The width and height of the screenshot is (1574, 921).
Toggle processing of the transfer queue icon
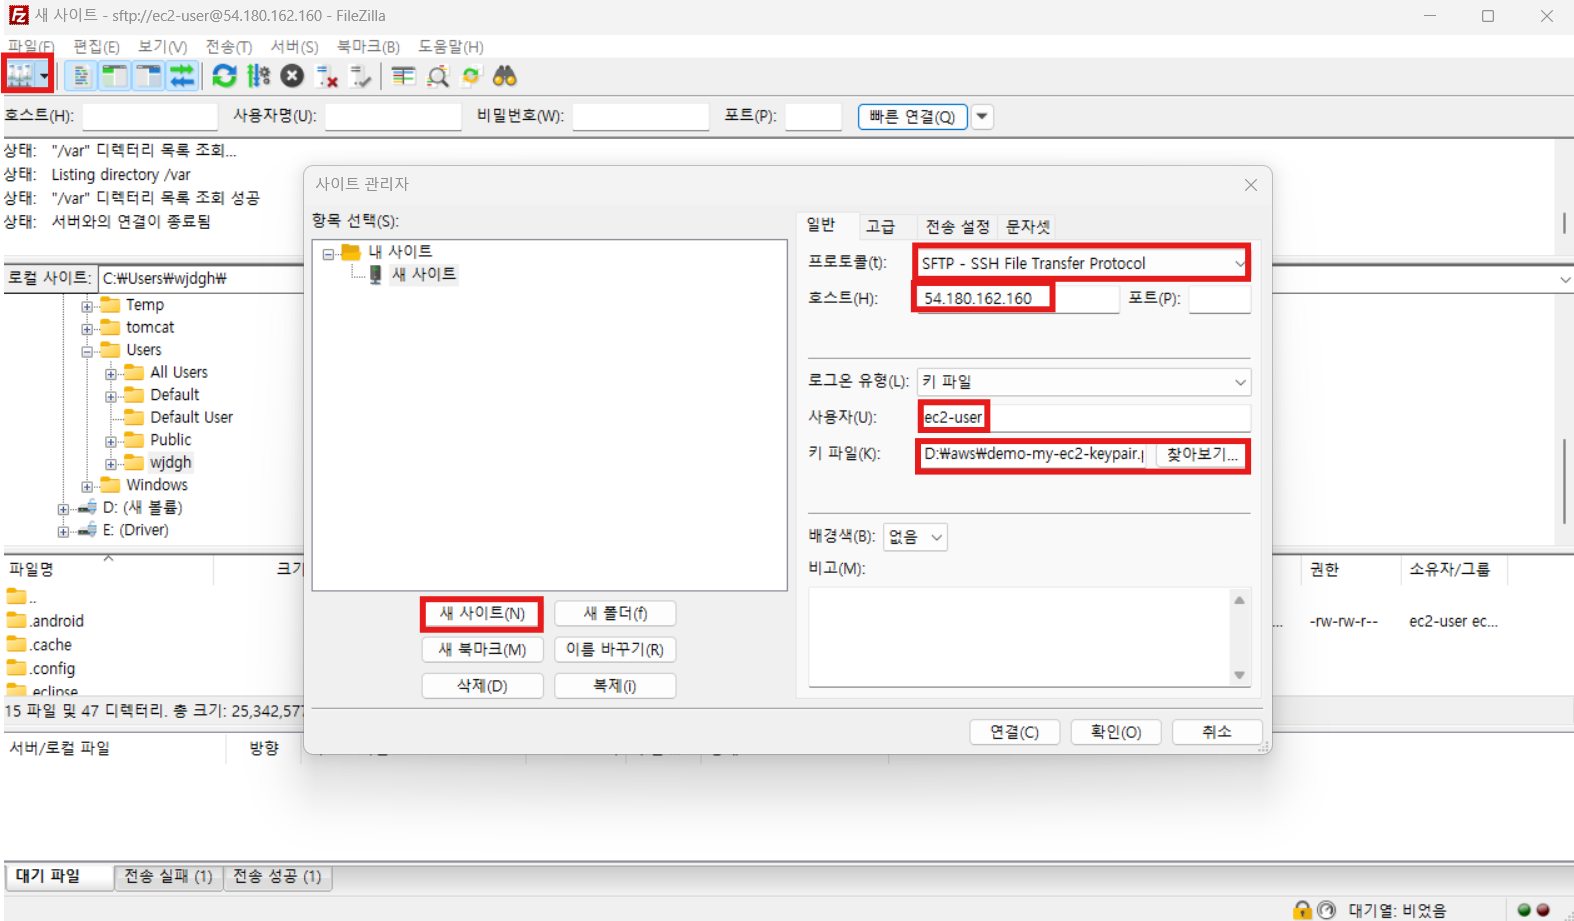(x=259, y=76)
